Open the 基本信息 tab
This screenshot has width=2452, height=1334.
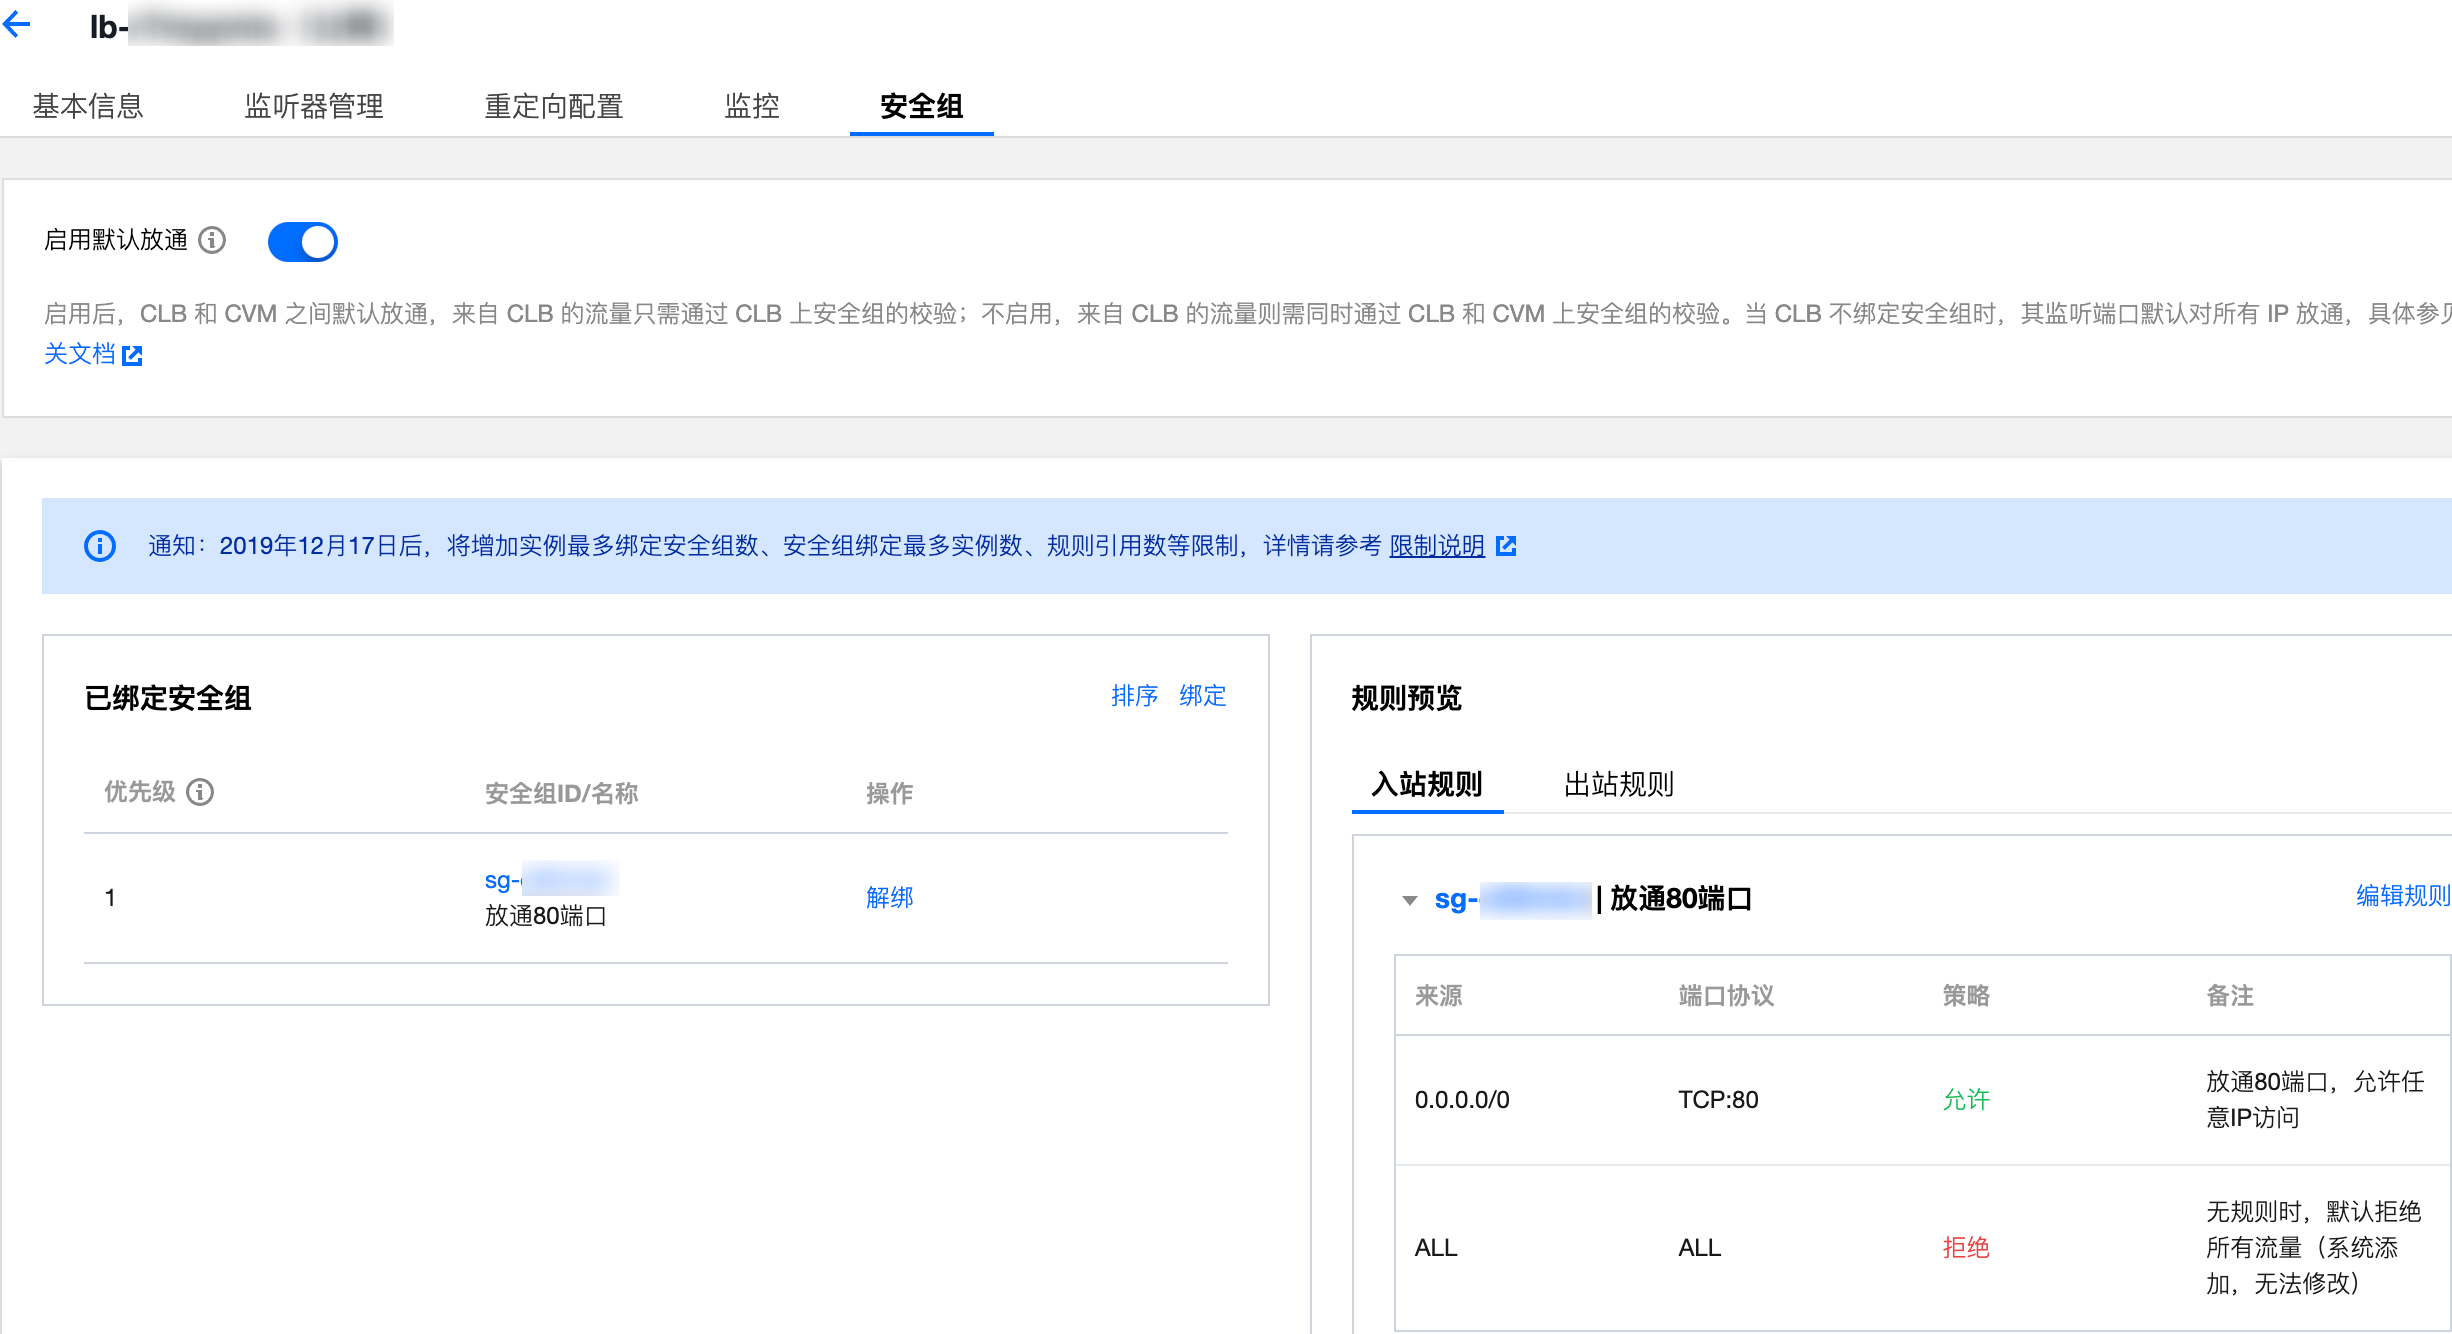click(88, 106)
